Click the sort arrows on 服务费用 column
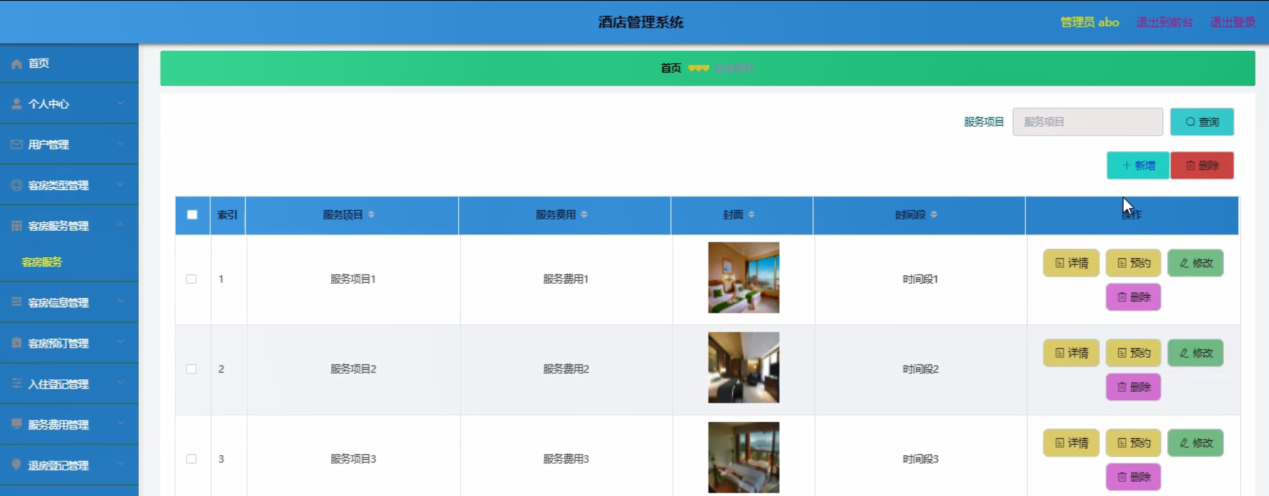This screenshot has height=496, width=1269. pyautogui.click(x=585, y=215)
